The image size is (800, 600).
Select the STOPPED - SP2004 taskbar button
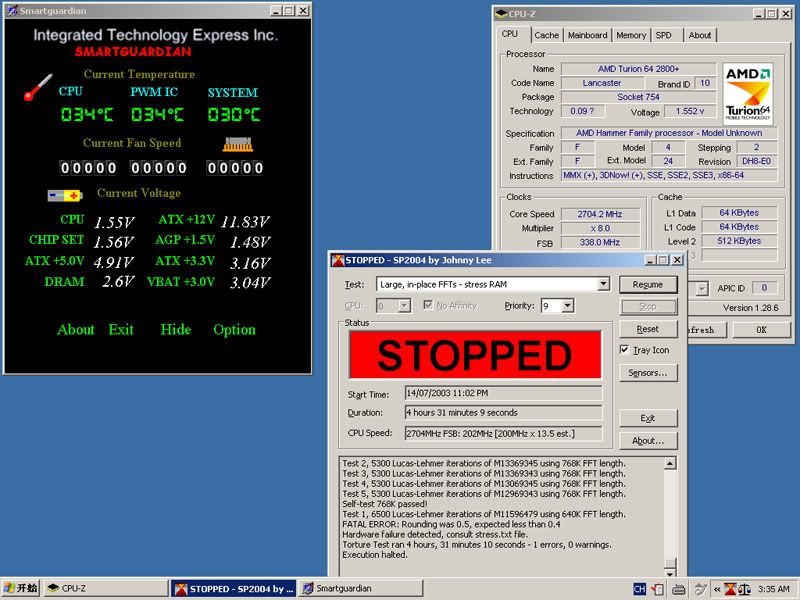pos(233,588)
